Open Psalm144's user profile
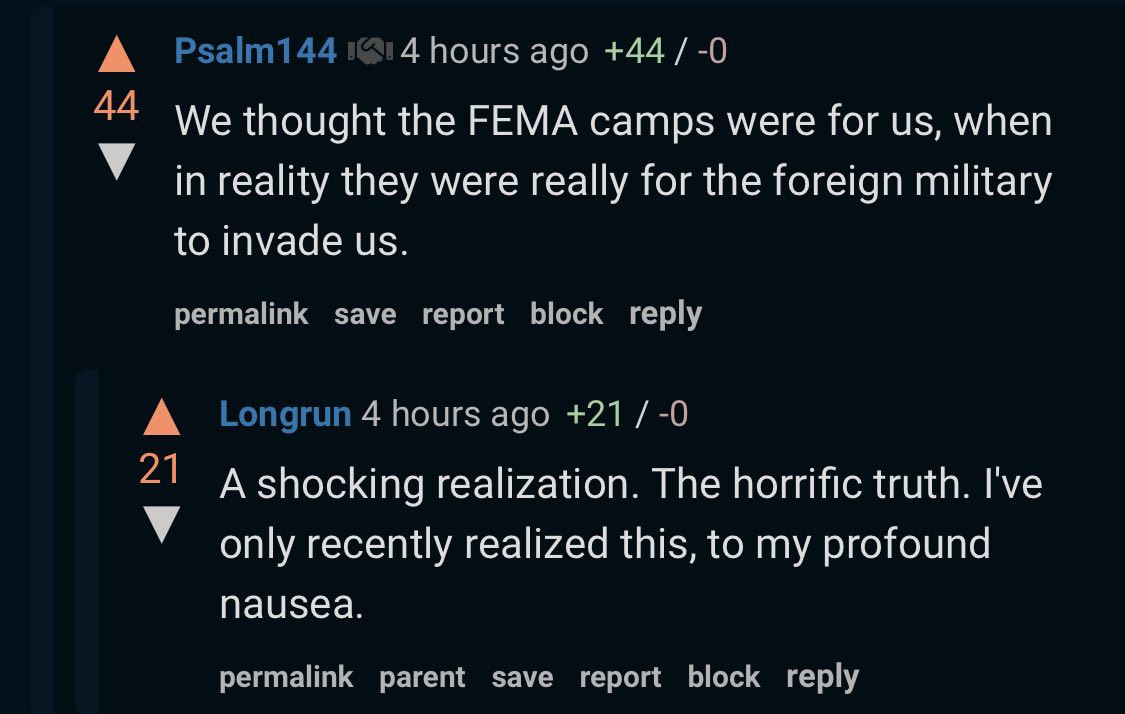The height and width of the screenshot is (714, 1125). pyautogui.click(x=255, y=51)
